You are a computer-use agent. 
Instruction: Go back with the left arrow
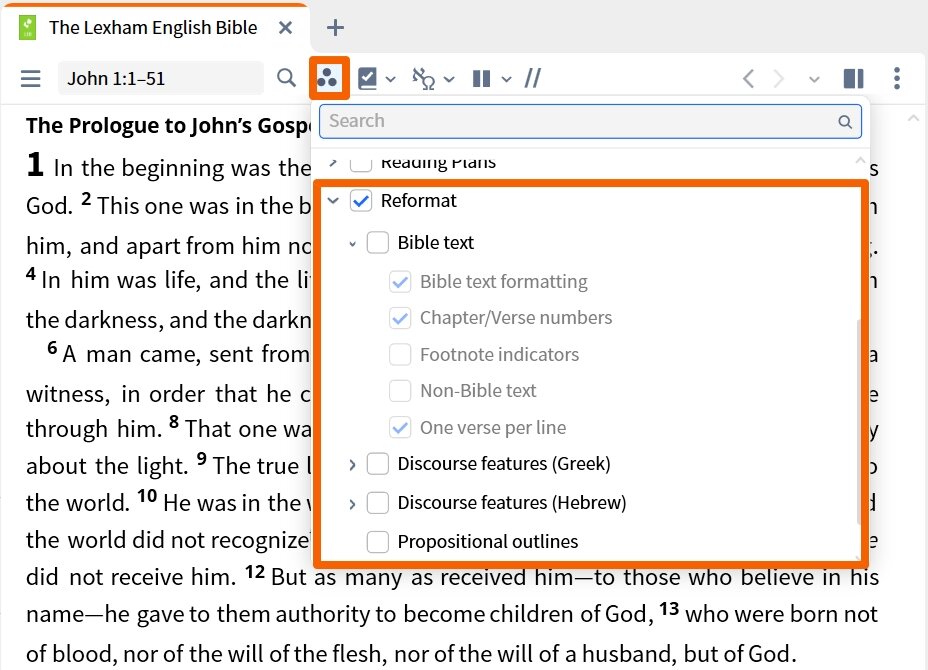pos(748,78)
